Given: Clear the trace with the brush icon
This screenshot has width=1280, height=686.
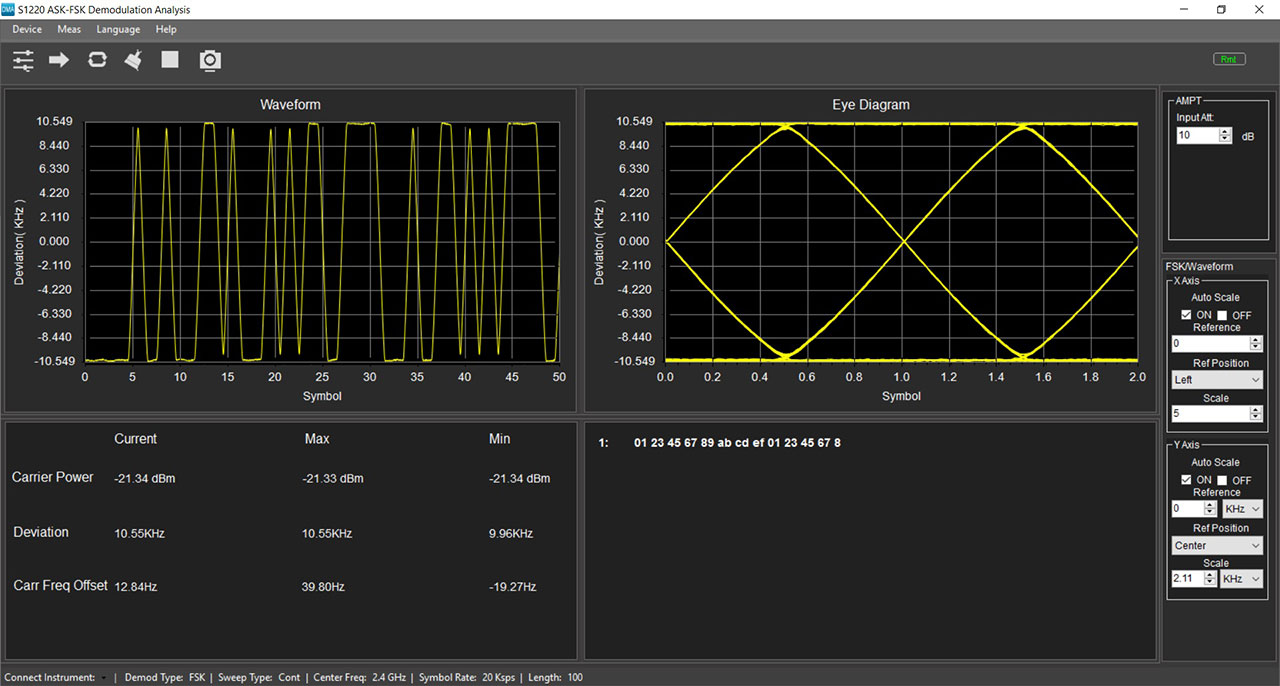Looking at the screenshot, I should (x=133, y=60).
